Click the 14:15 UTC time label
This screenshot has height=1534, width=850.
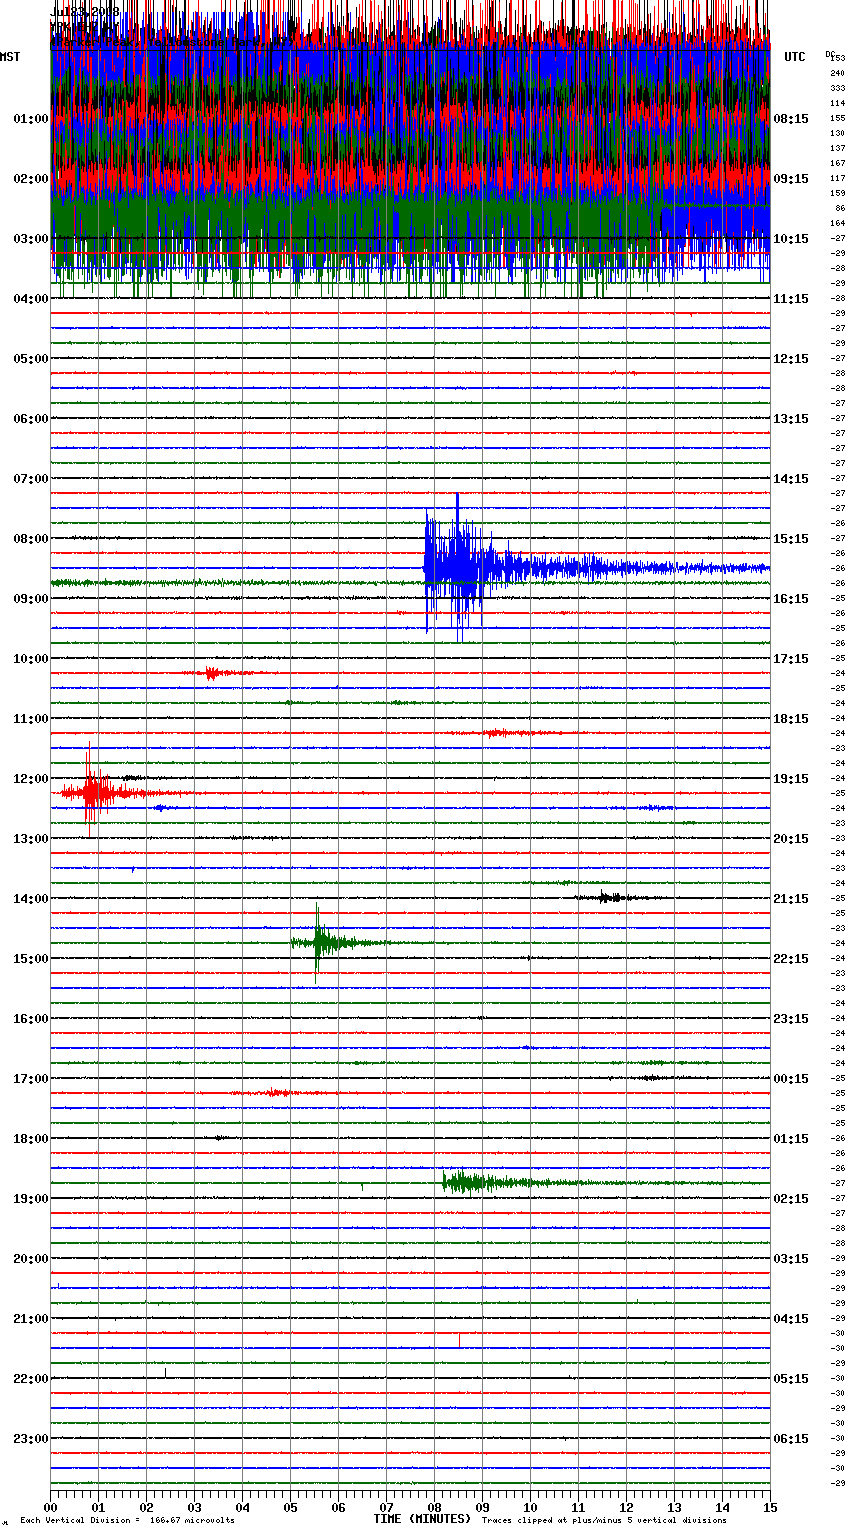click(x=791, y=479)
